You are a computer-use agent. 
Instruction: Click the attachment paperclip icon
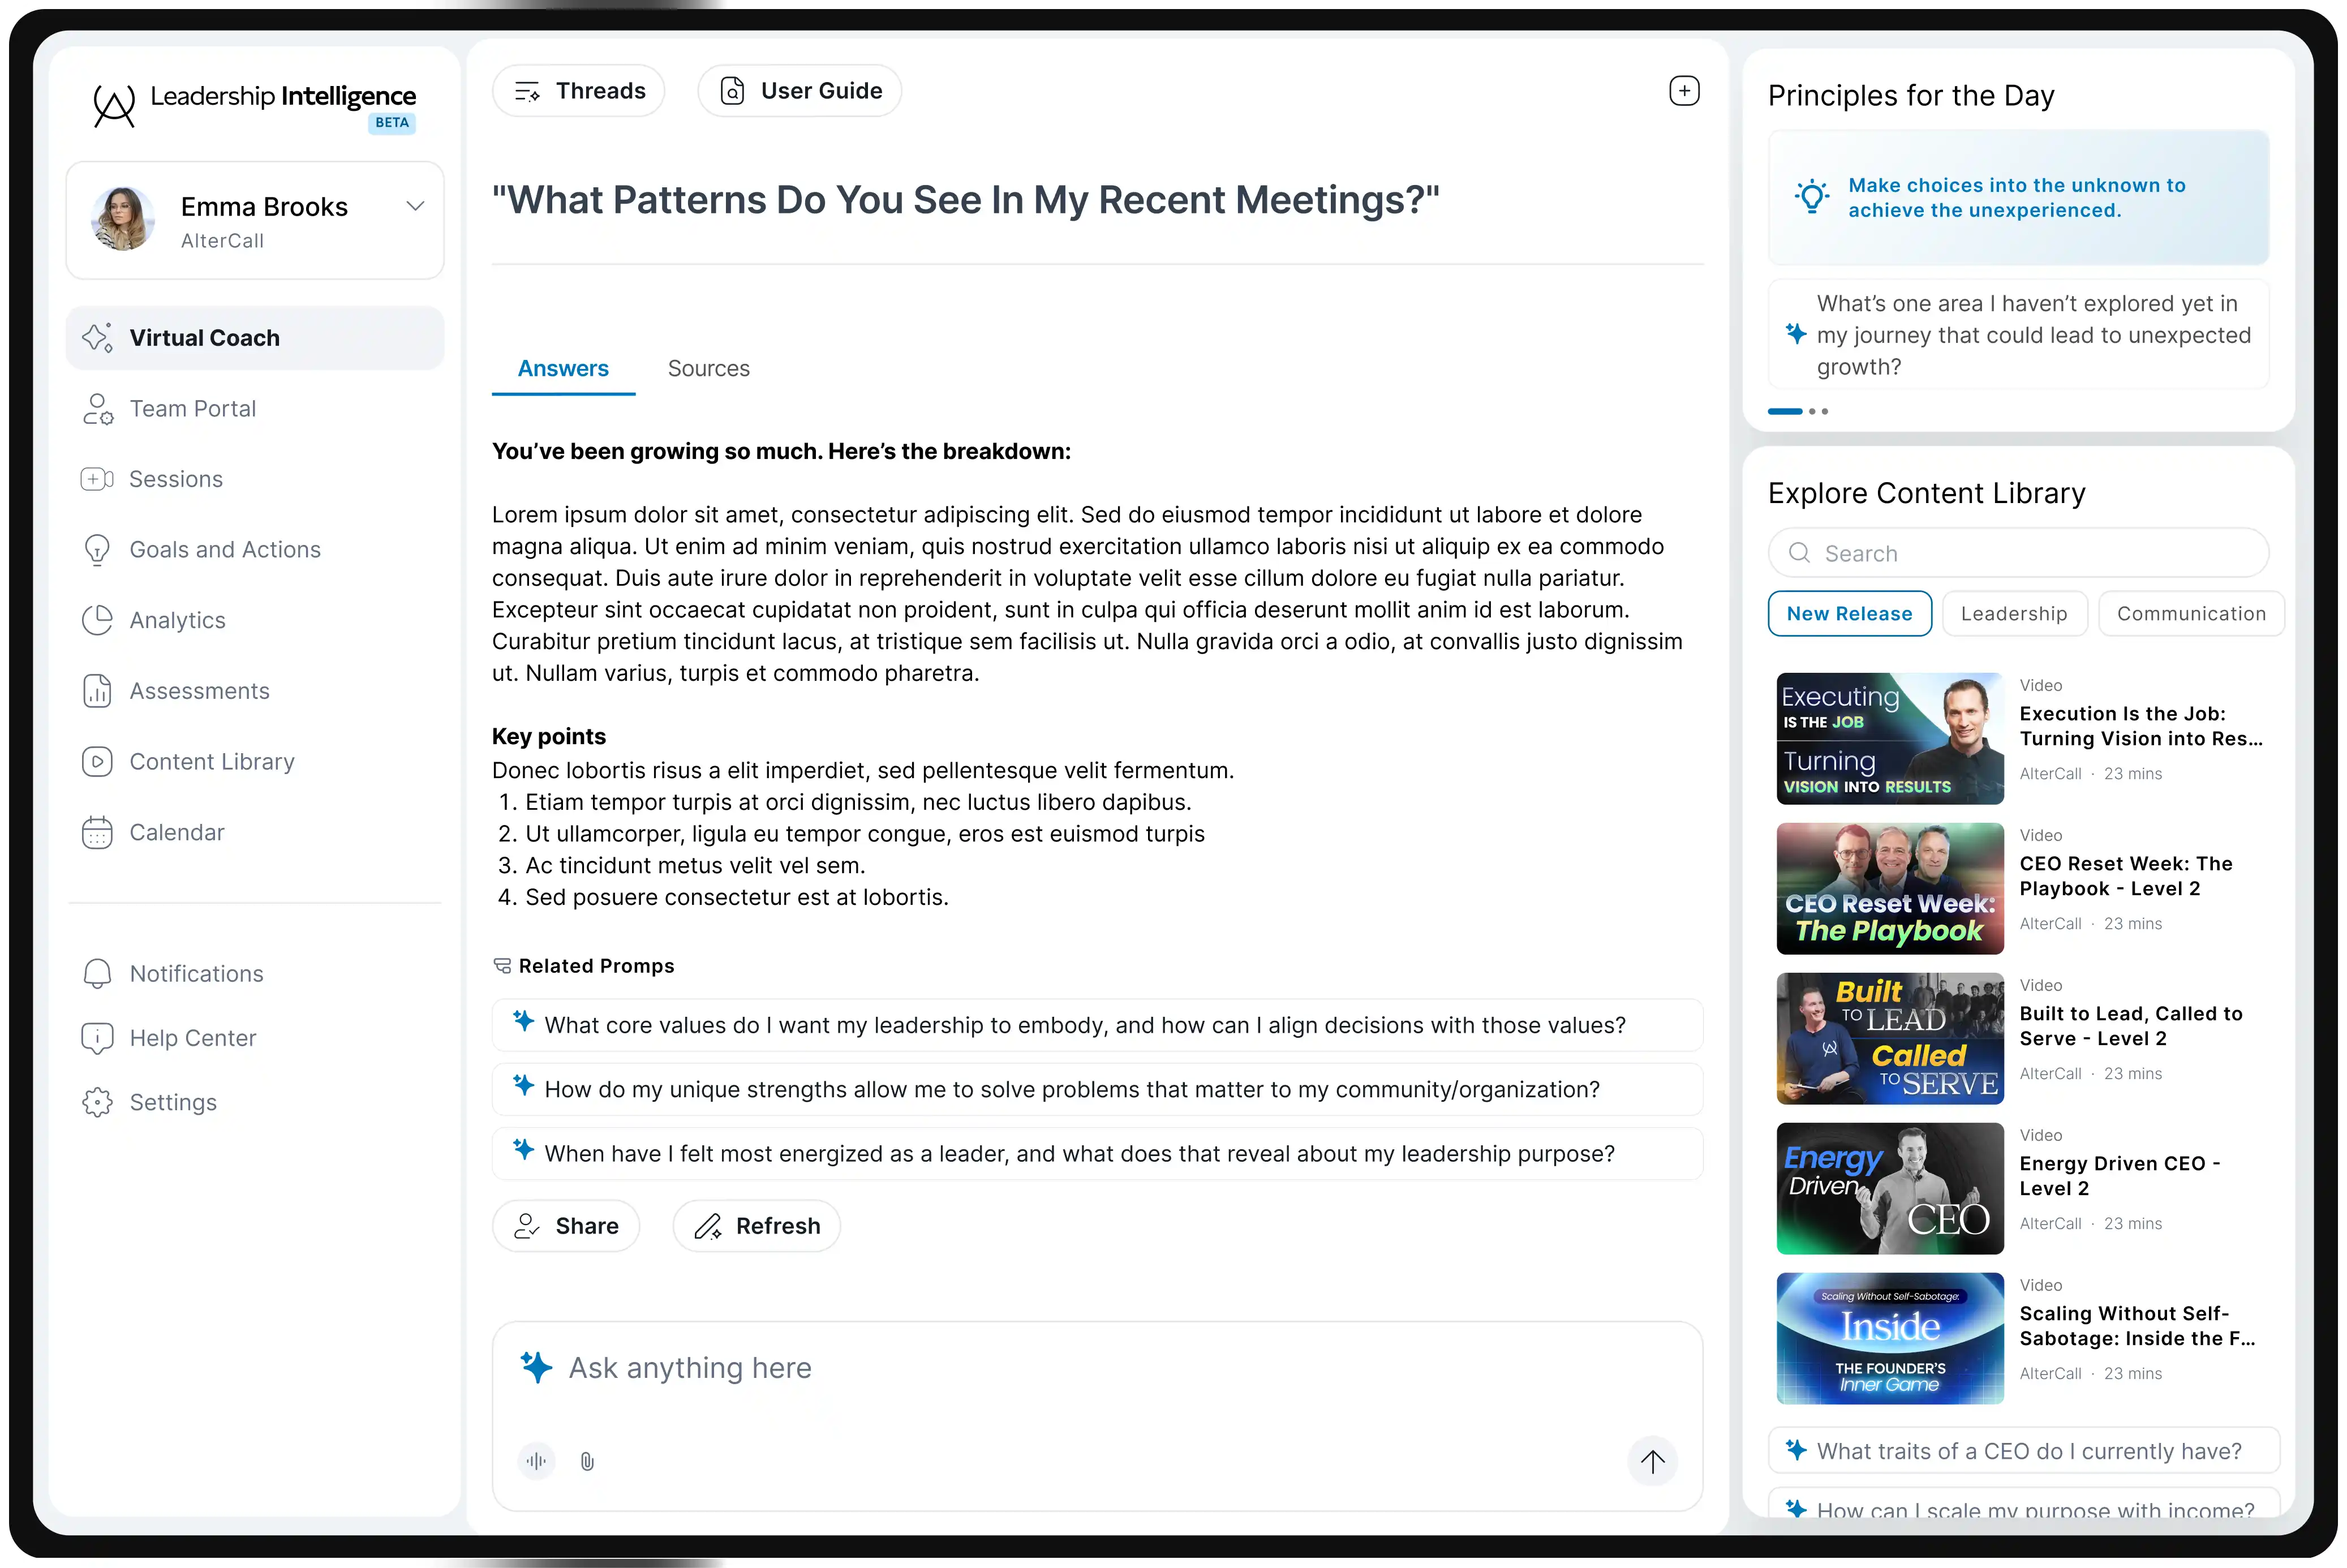pyautogui.click(x=587, y=1461)
